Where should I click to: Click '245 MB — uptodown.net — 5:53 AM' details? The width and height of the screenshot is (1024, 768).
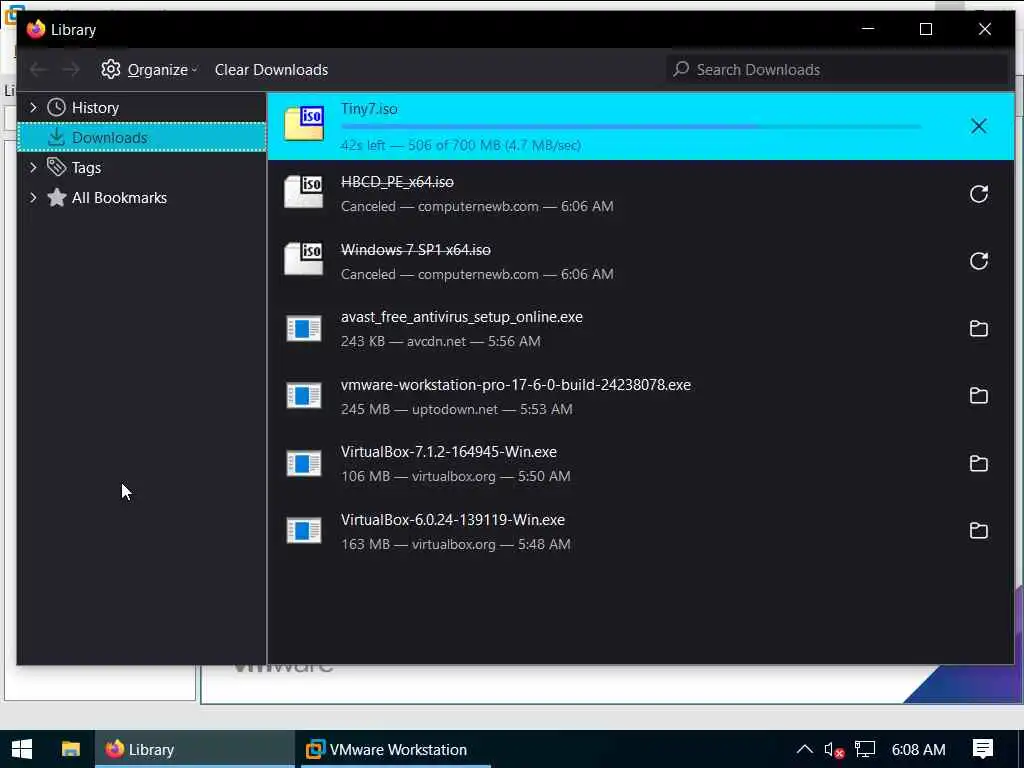[x=456, y=409]
